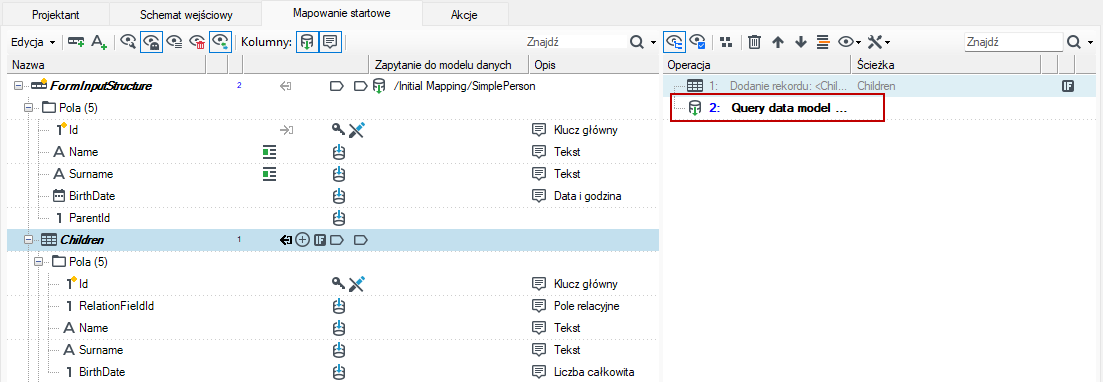1103x382 pixels.
Task: Click the black left arrow icon in Children row
Action: click(286, 240)
